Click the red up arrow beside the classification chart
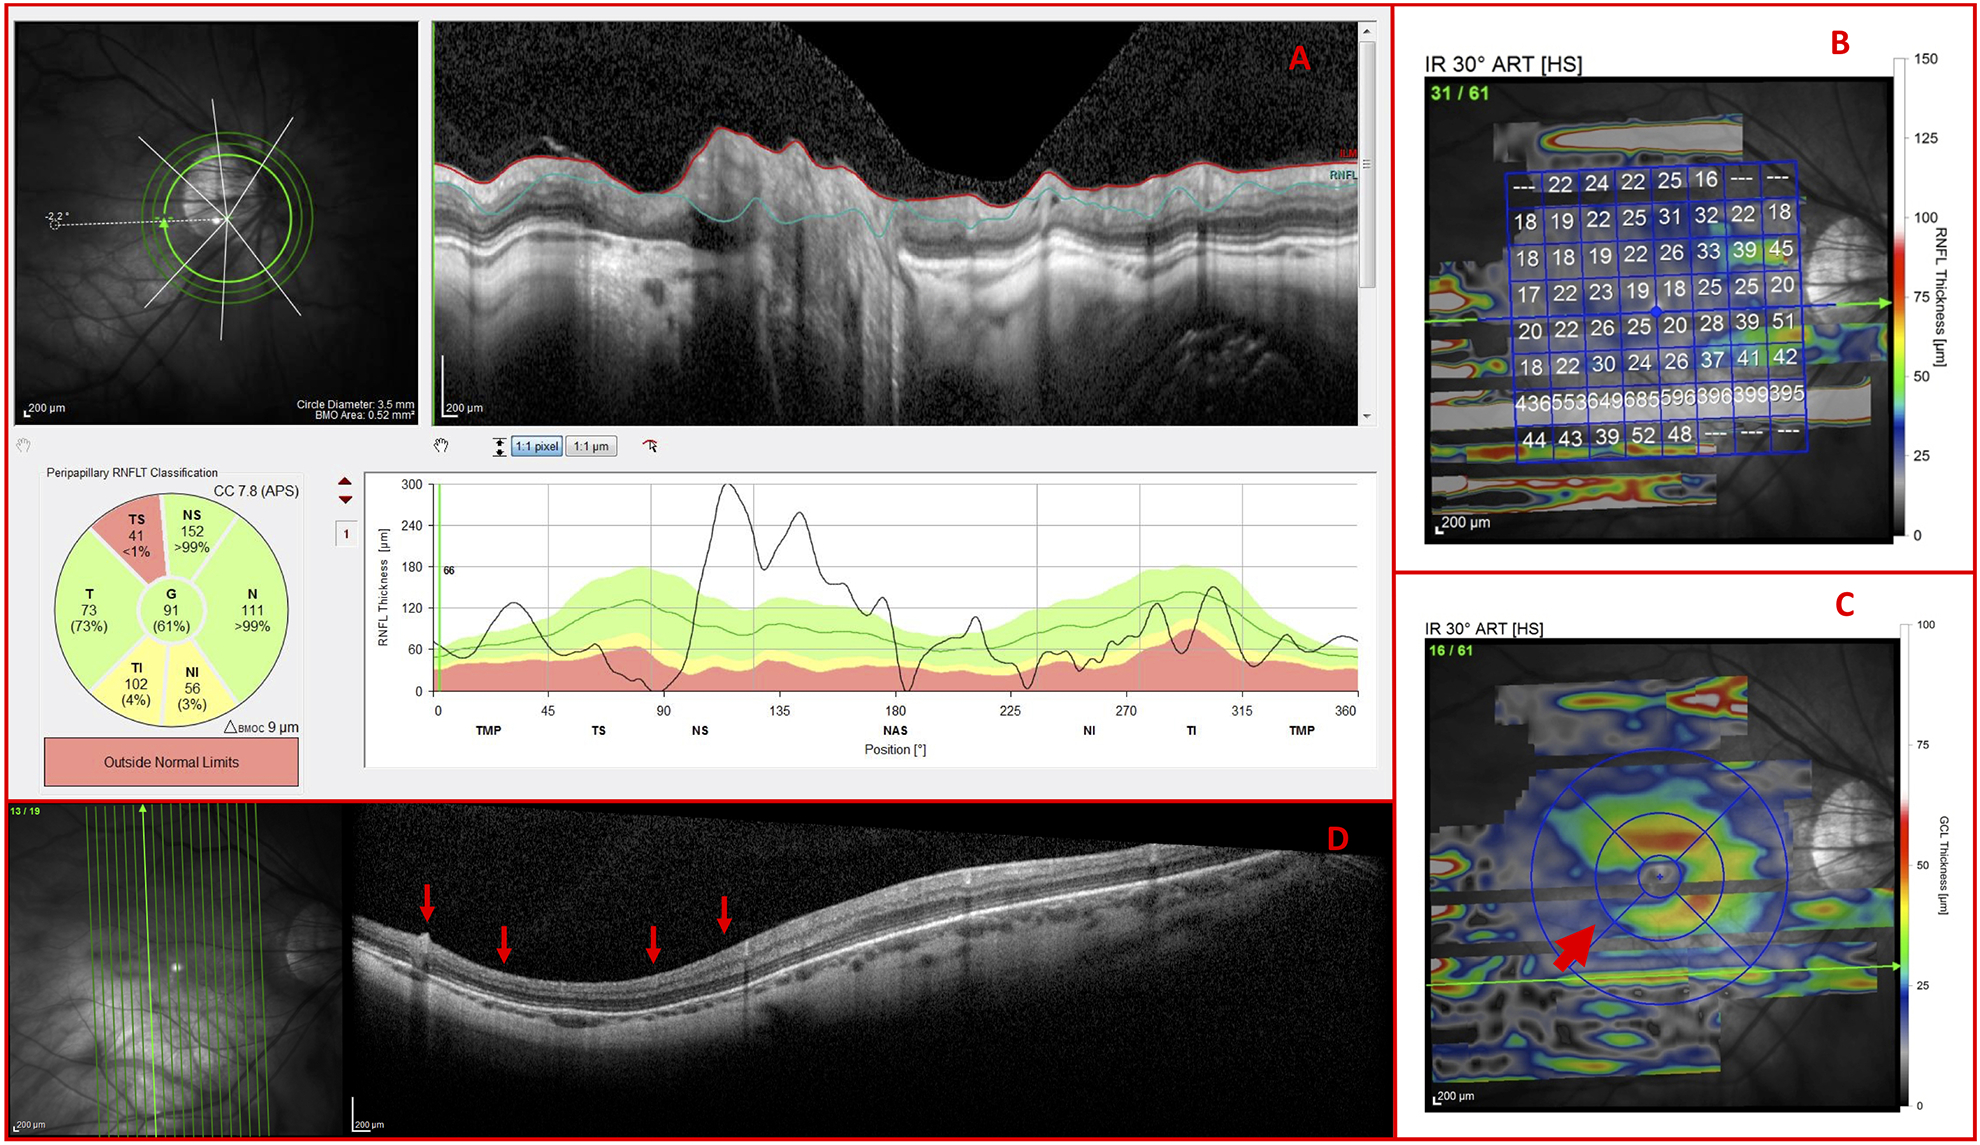1980x1145 pixels. [x=345, y=482]
